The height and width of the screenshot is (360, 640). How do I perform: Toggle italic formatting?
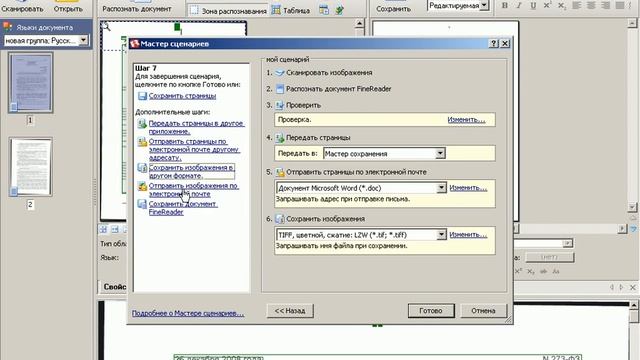pos(519,5)
